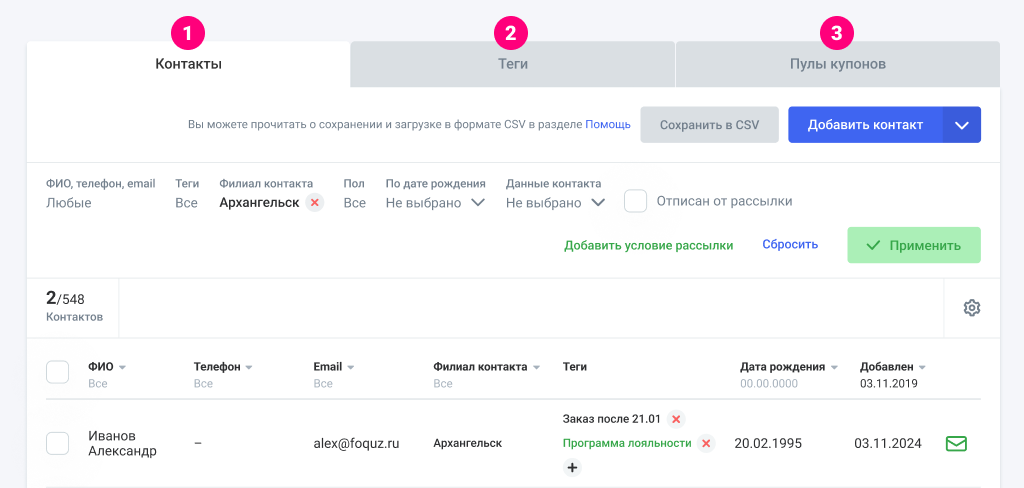Viewport: 1024px width, 488px height.
Task: Select all contacts header checkbox
Action: 58,372
